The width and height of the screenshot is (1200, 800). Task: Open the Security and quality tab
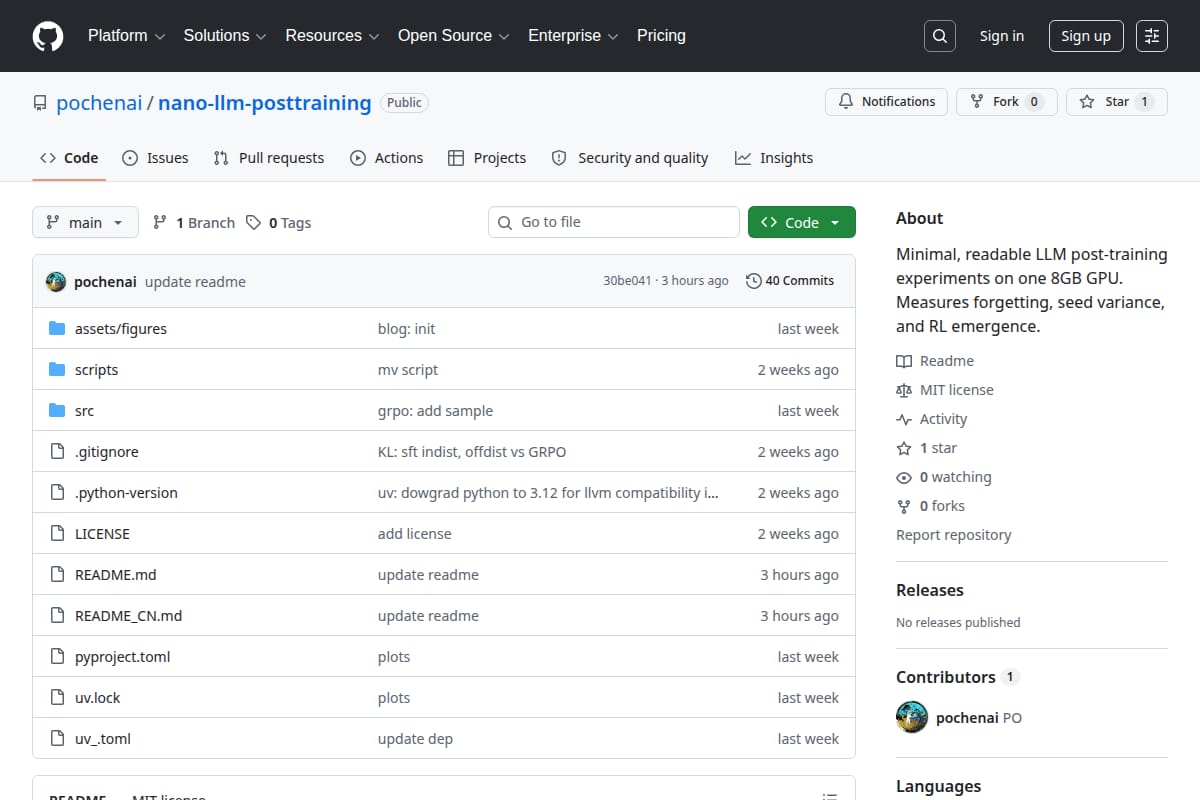630,158
